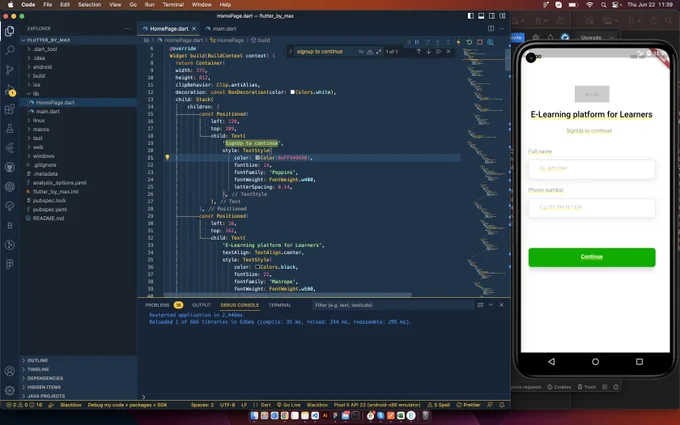Open the Selection menu in menu bar

click(89, 5)
